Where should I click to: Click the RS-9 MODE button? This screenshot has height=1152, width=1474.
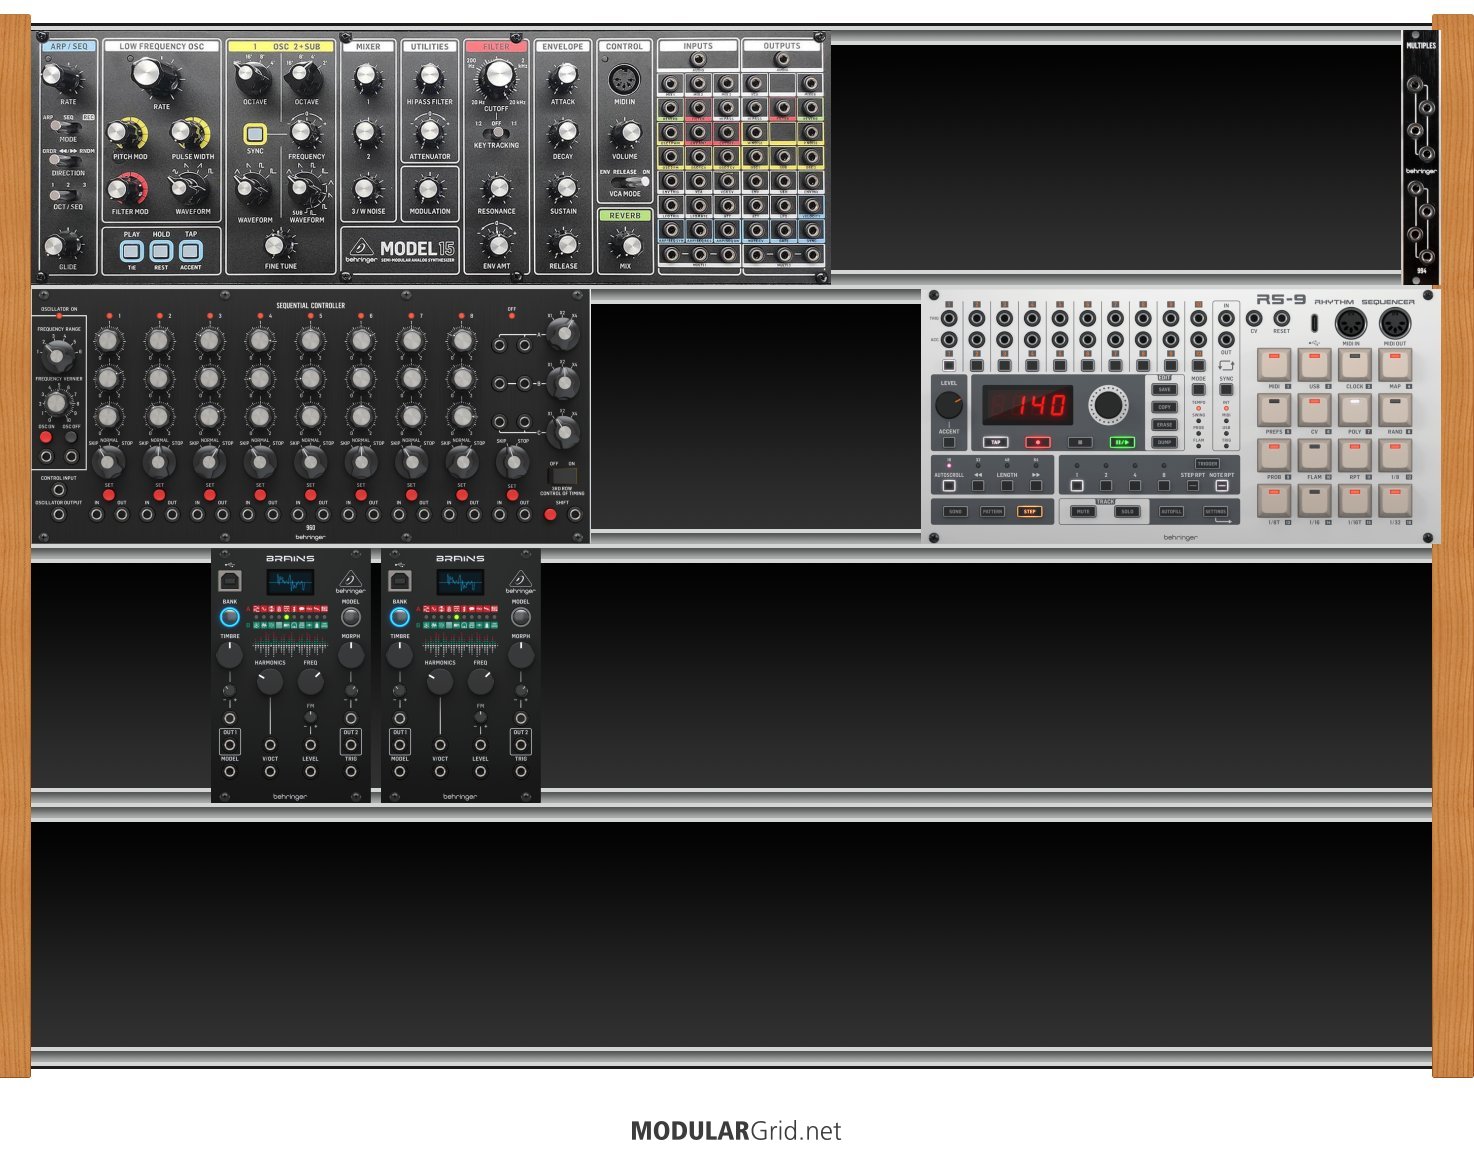(x=1198, y=389)
